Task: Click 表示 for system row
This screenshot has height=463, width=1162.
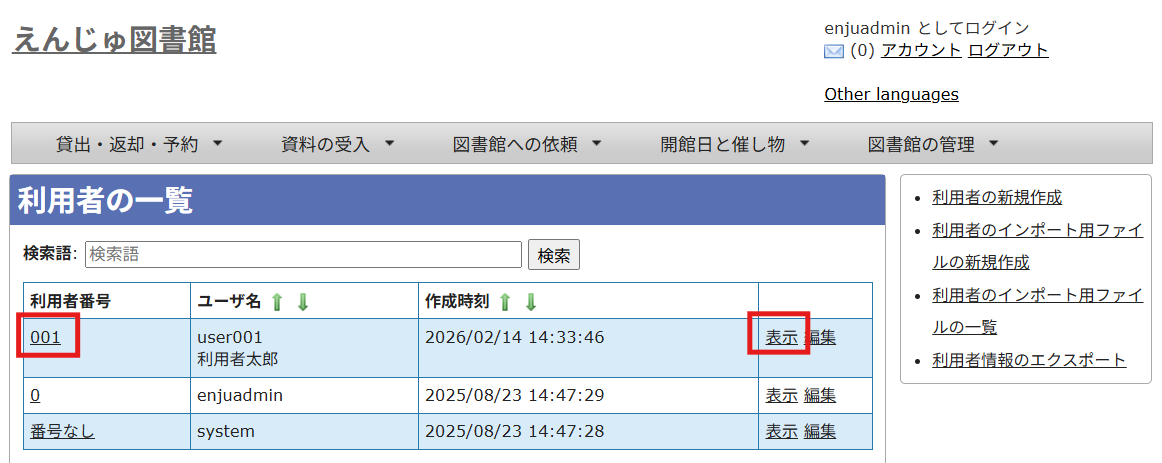Action: [781, 431]
